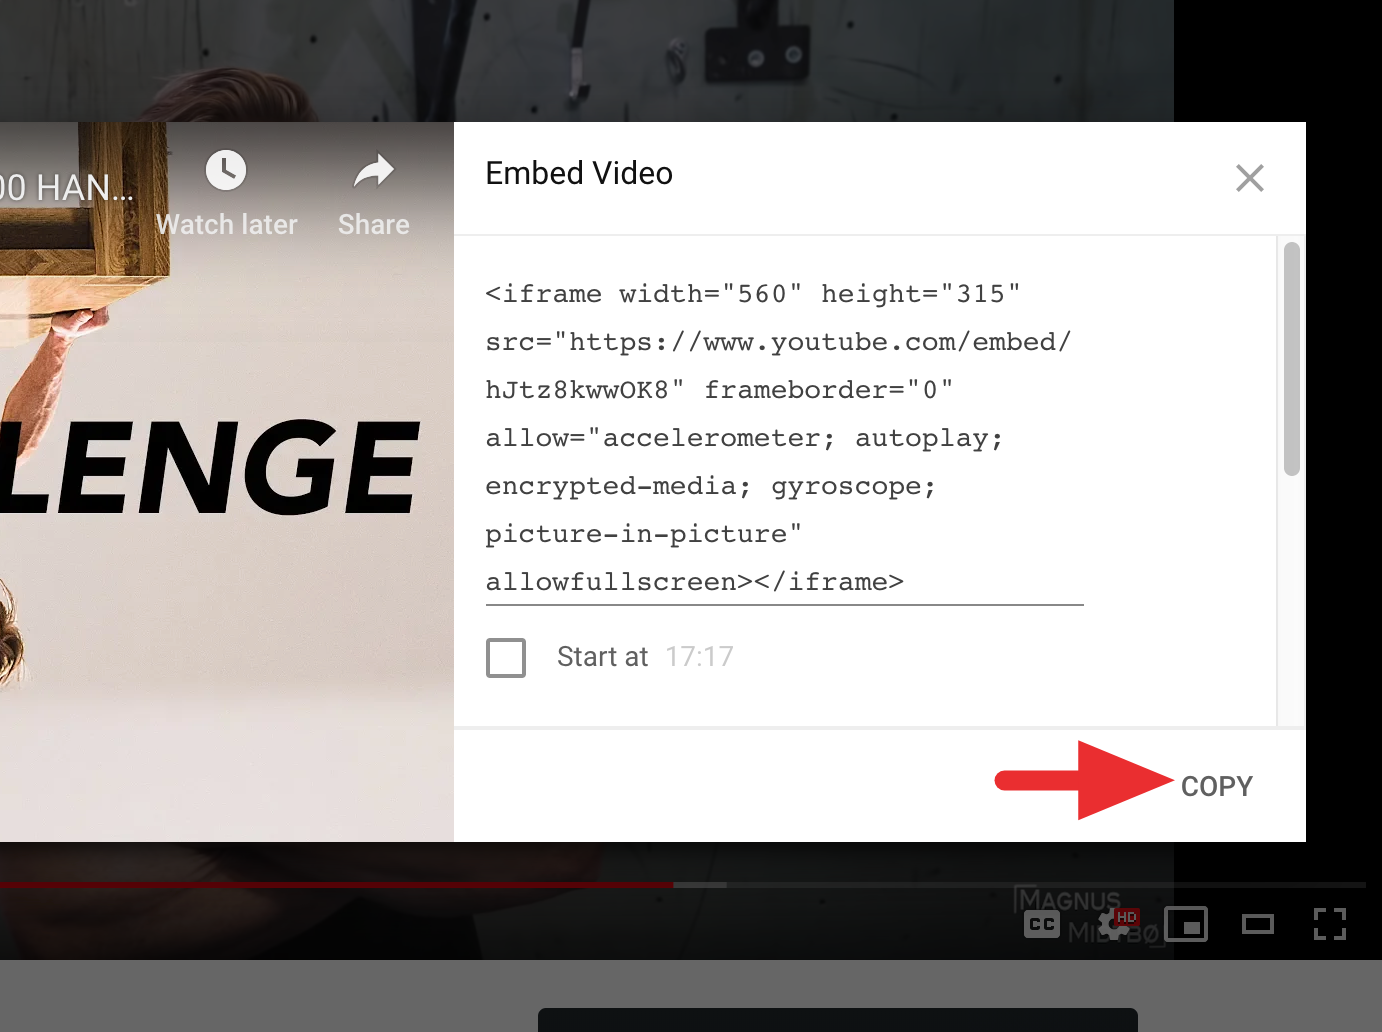Viewport: 1382px width, 1032px height.
Task: Click the video title text at top left
Action: (66, 188)
